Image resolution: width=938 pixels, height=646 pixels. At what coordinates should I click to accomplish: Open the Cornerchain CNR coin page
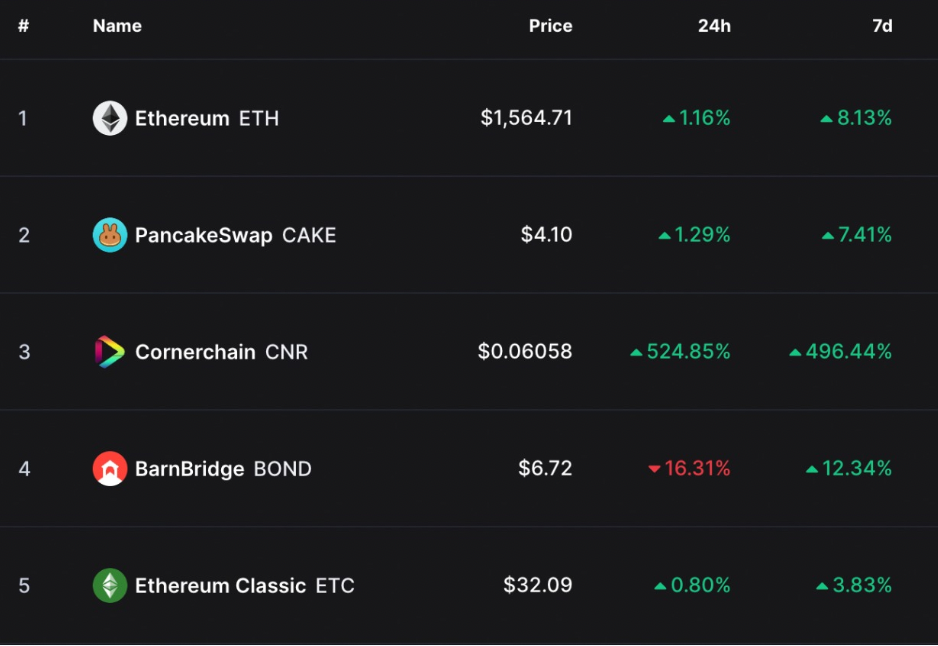[221, 352]
